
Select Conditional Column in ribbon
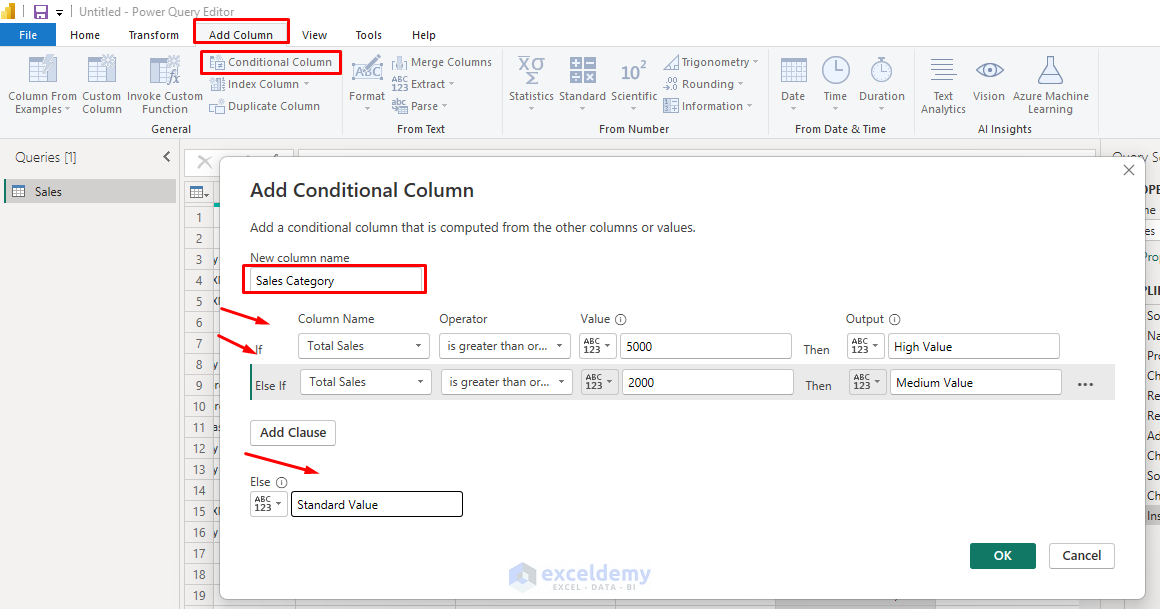click(271, 62)
